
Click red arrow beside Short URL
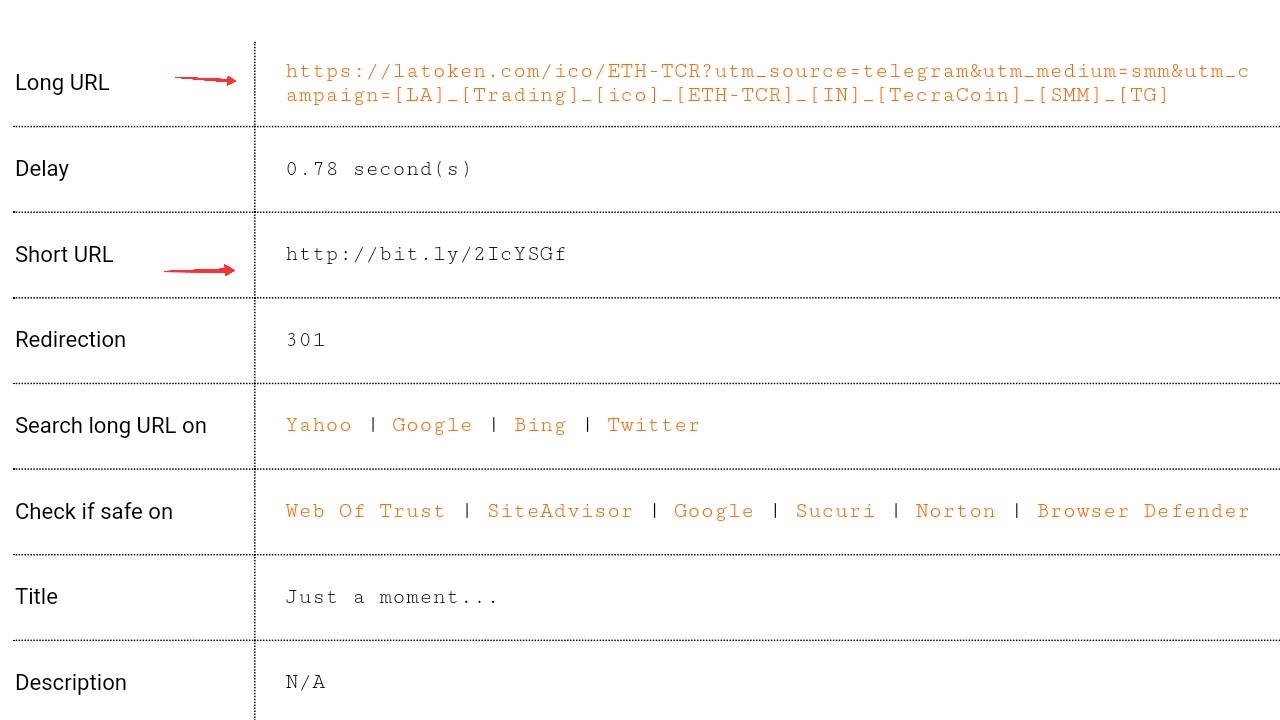point(199,270)
